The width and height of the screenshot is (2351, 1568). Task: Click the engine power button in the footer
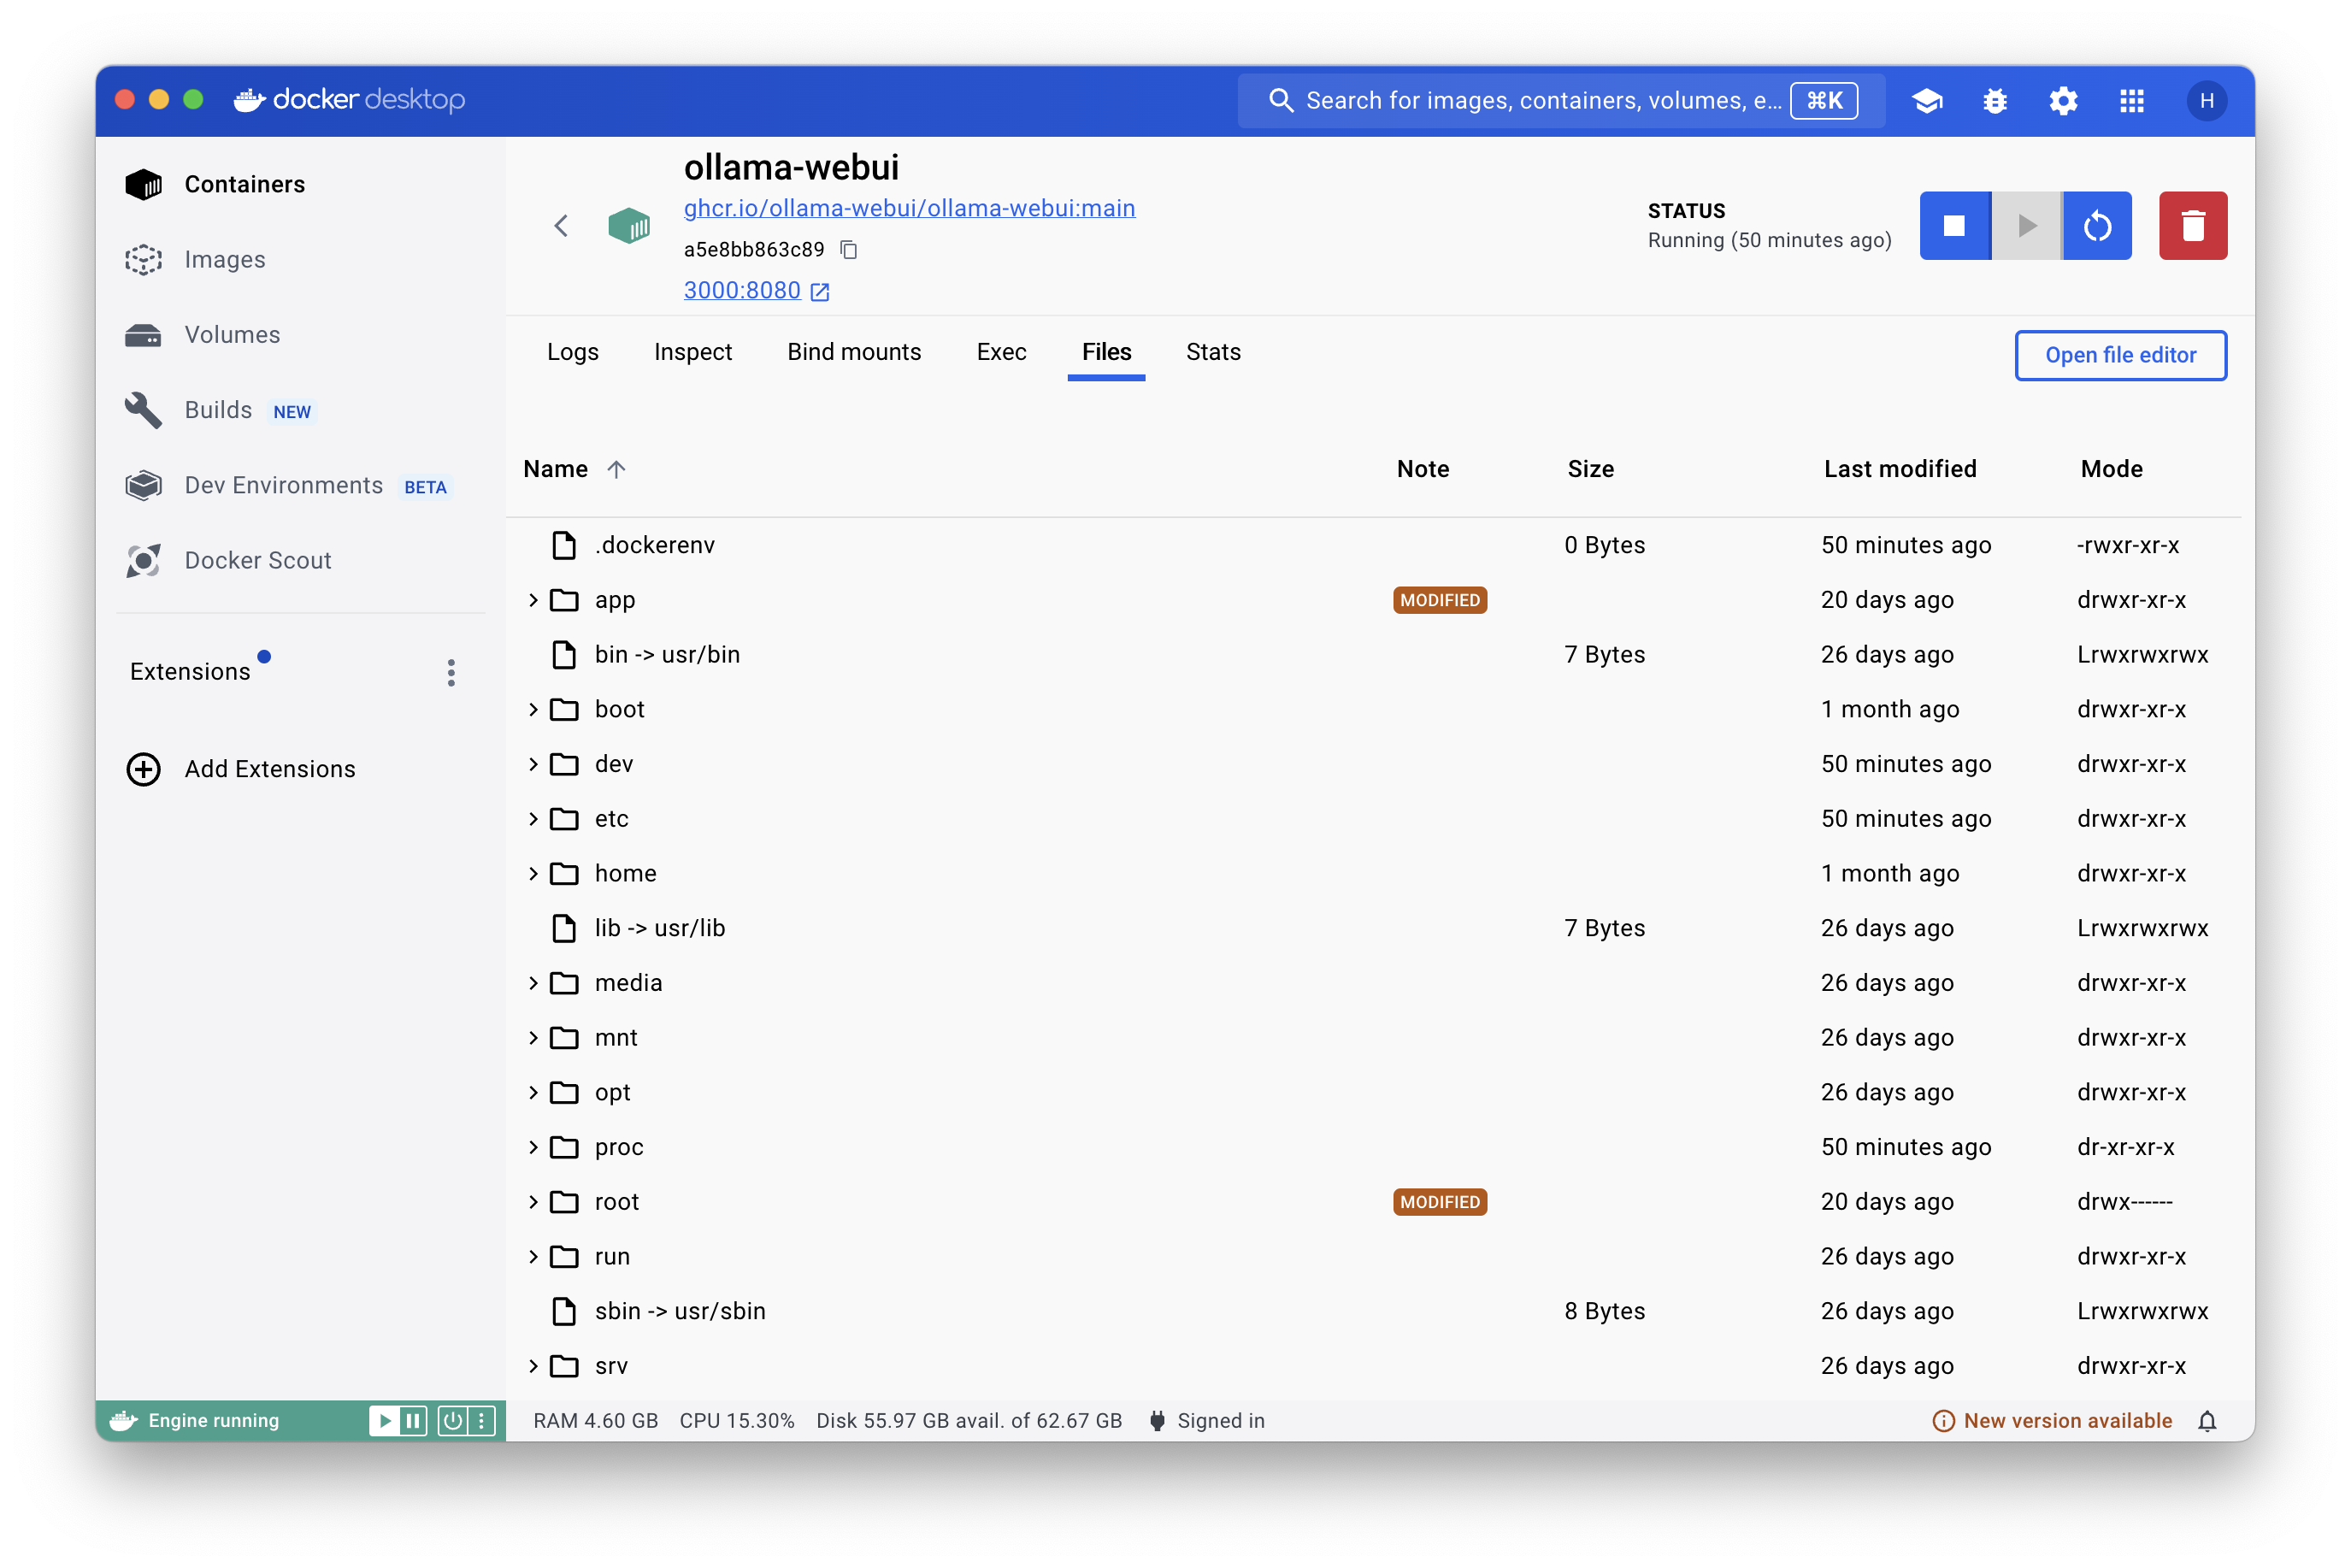click(x=453, y=1421)
